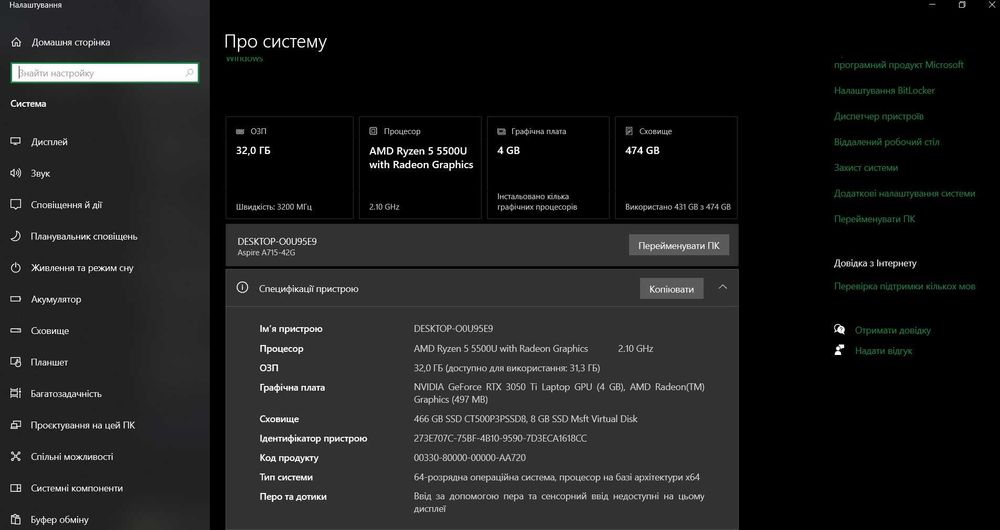Click the device identifier 273E707C value

500,438
